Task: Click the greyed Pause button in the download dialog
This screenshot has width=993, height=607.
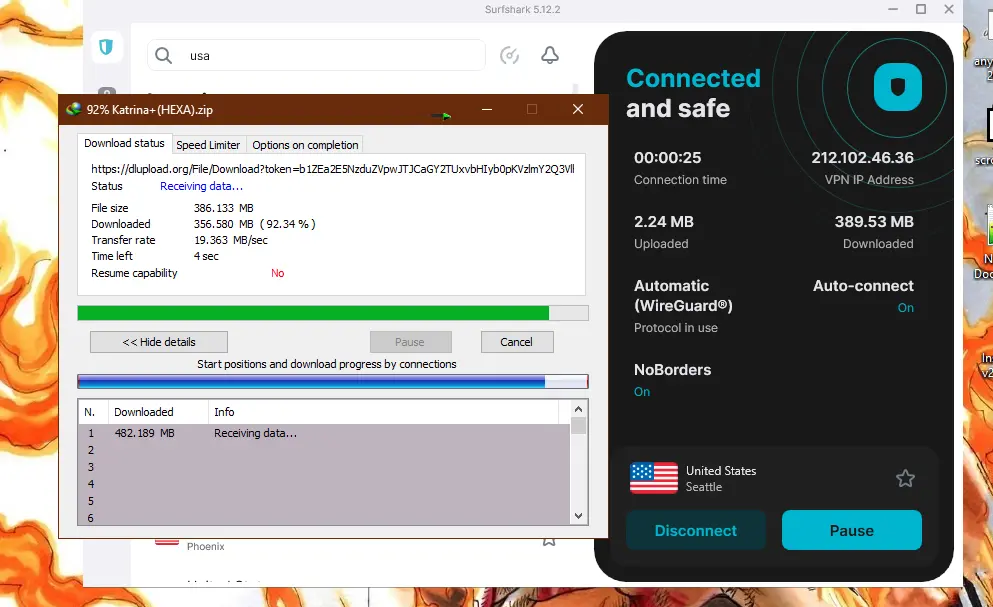Action: pyautogui.click(x=410, y=342)
